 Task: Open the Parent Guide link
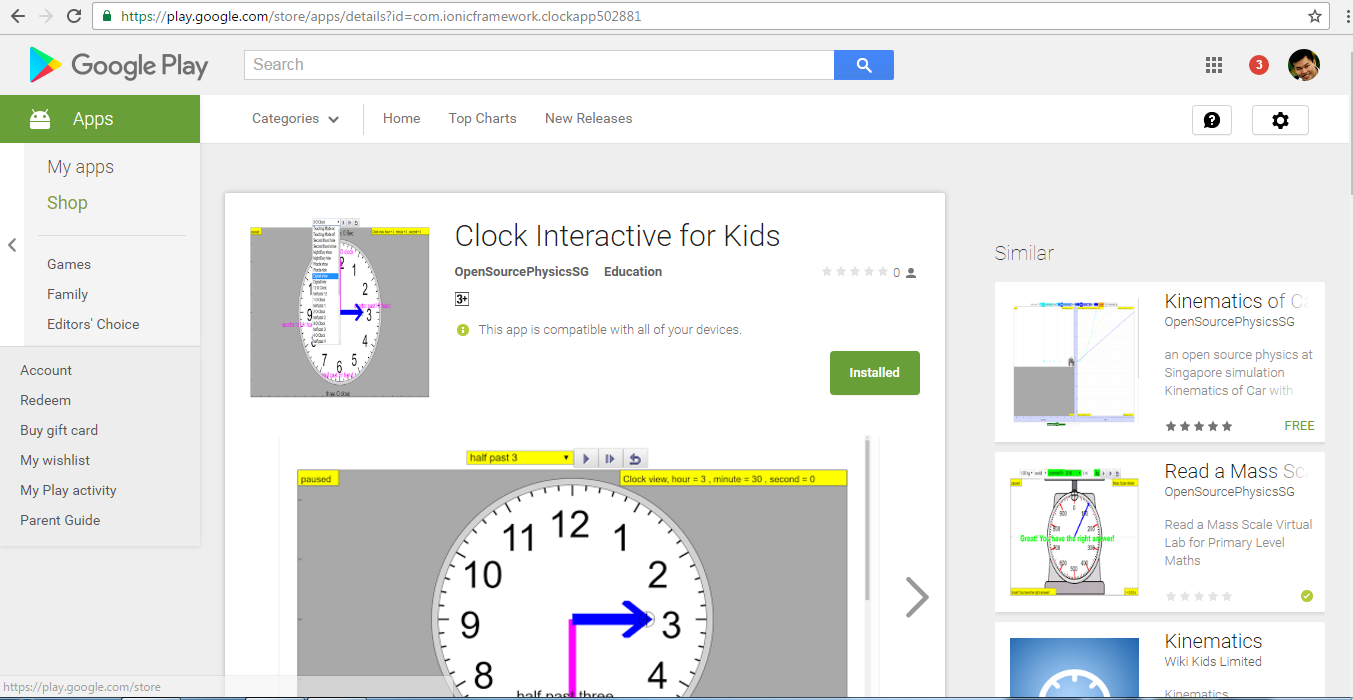coord(60,520)
